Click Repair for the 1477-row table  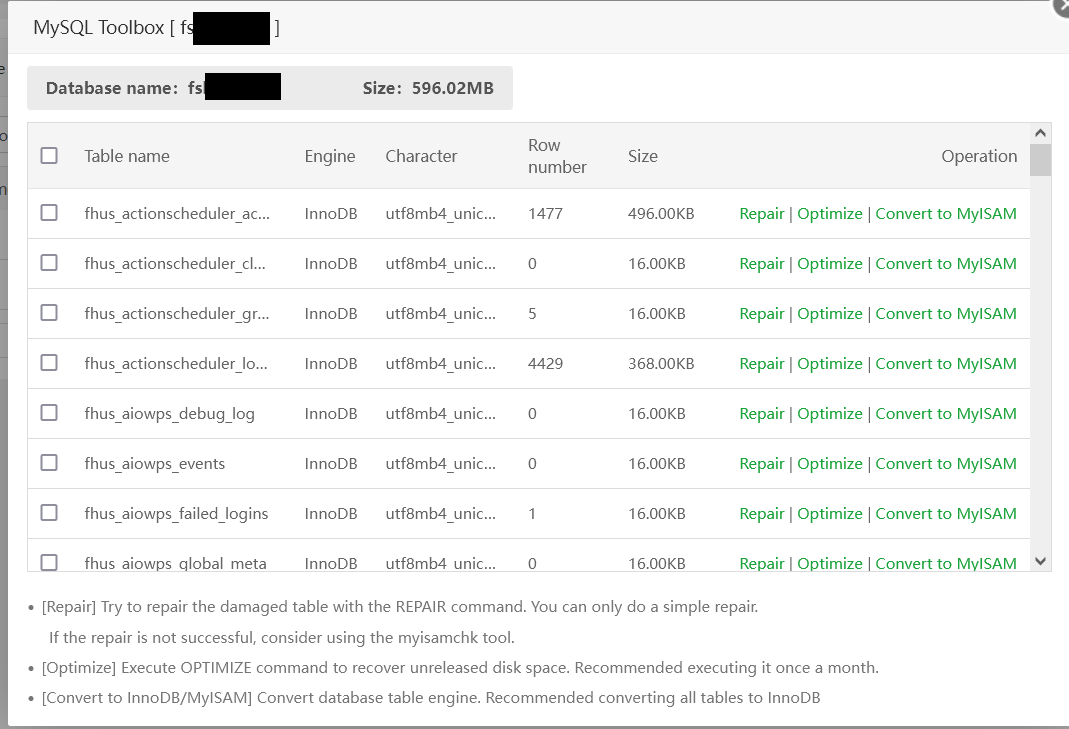[761, 214]
